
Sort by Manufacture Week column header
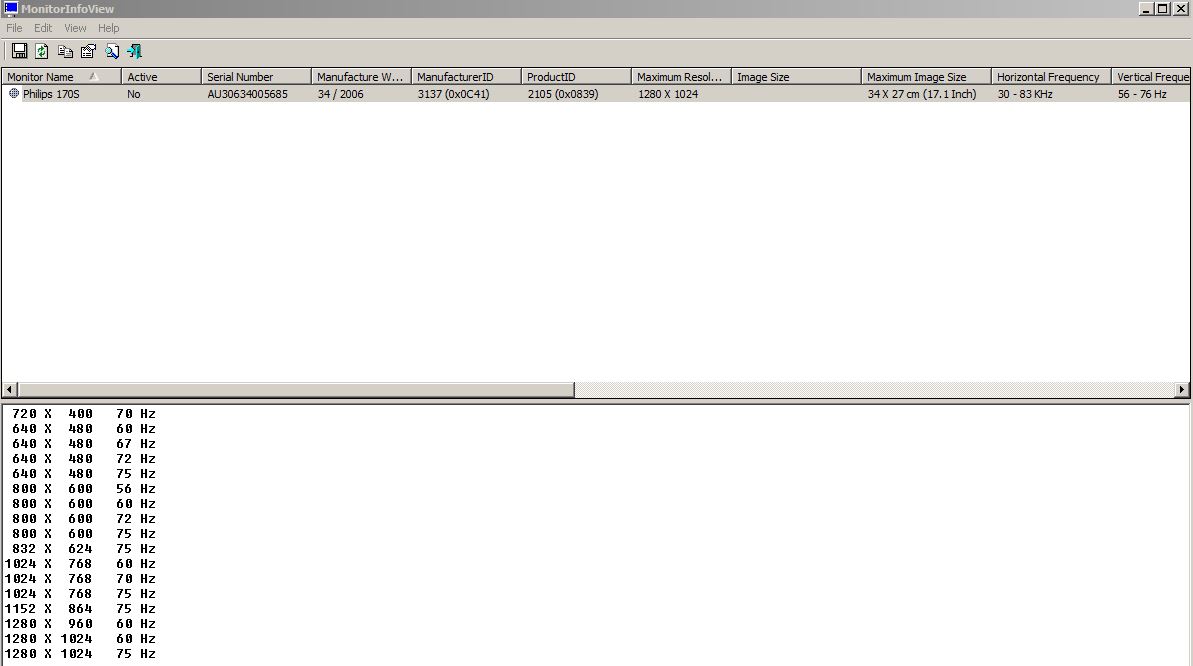coord(361,77)
